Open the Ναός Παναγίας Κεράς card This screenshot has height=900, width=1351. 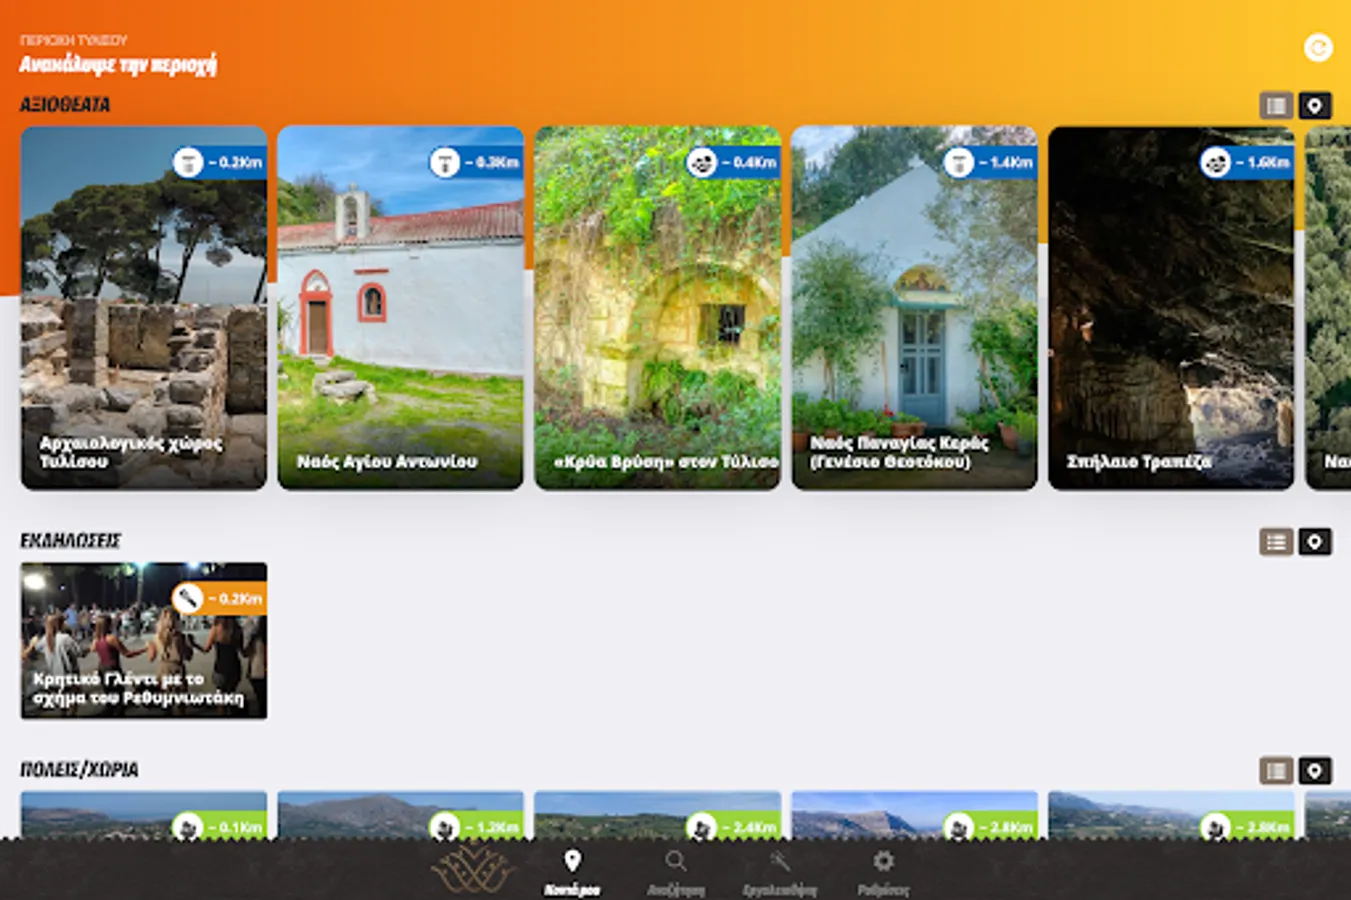point(914,308)
